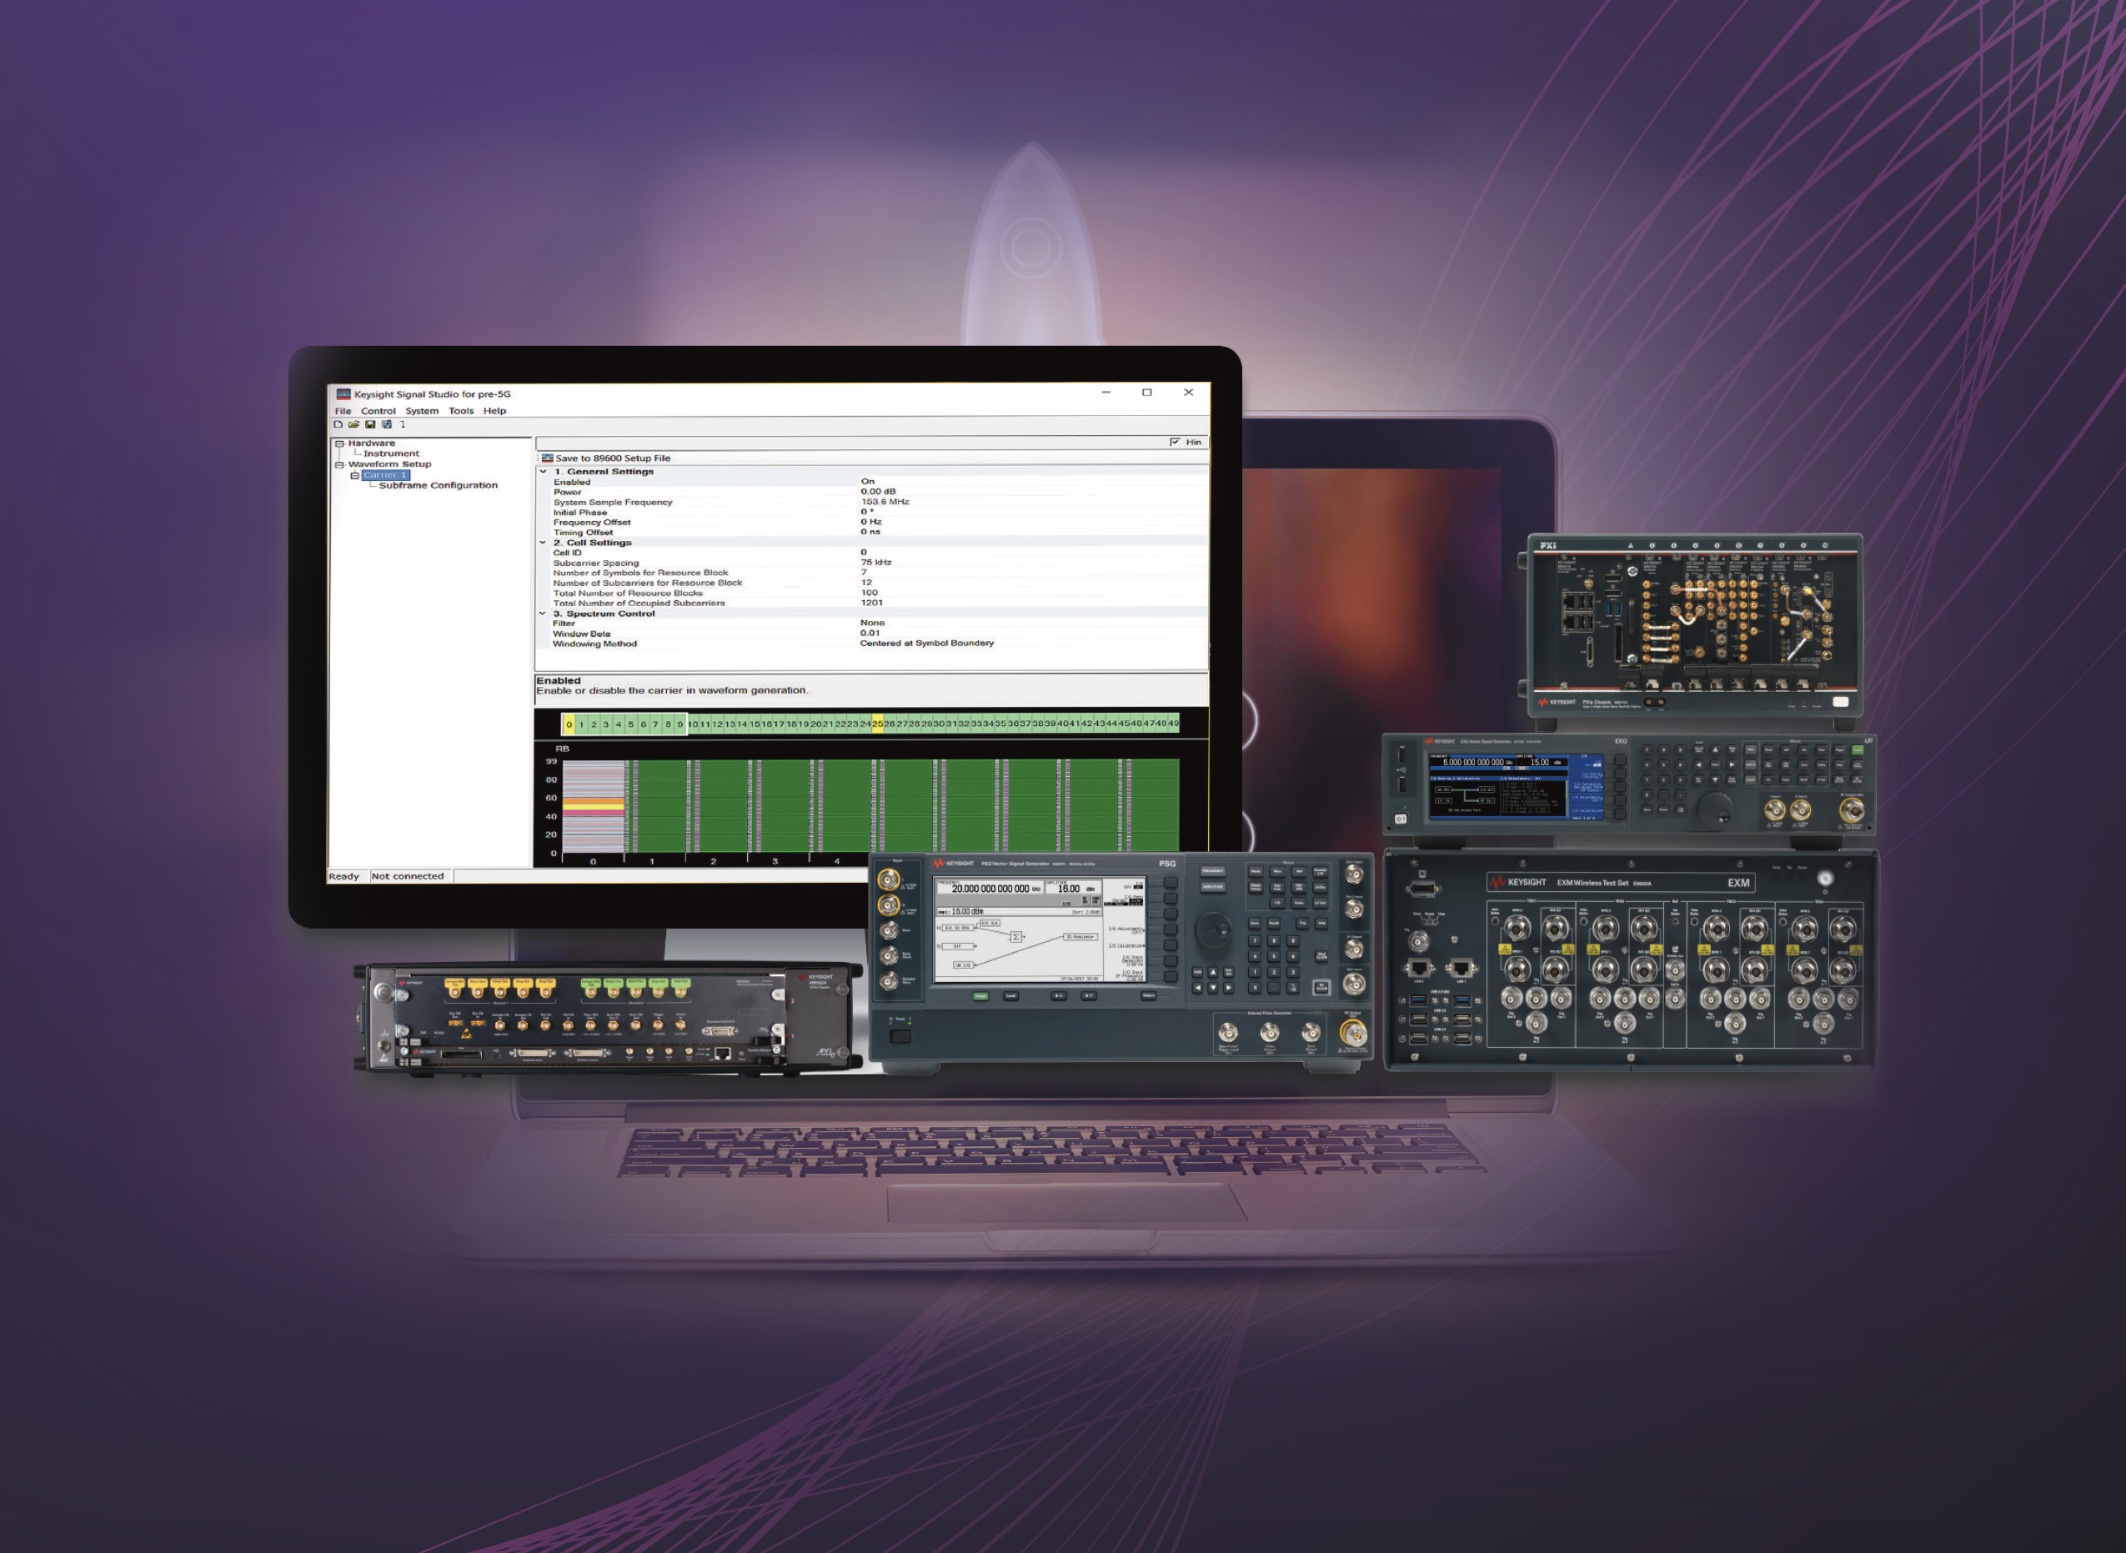Click Save to 89600 Setup File
Viewport: 2126px width, 1553px height.
[613, 458]
